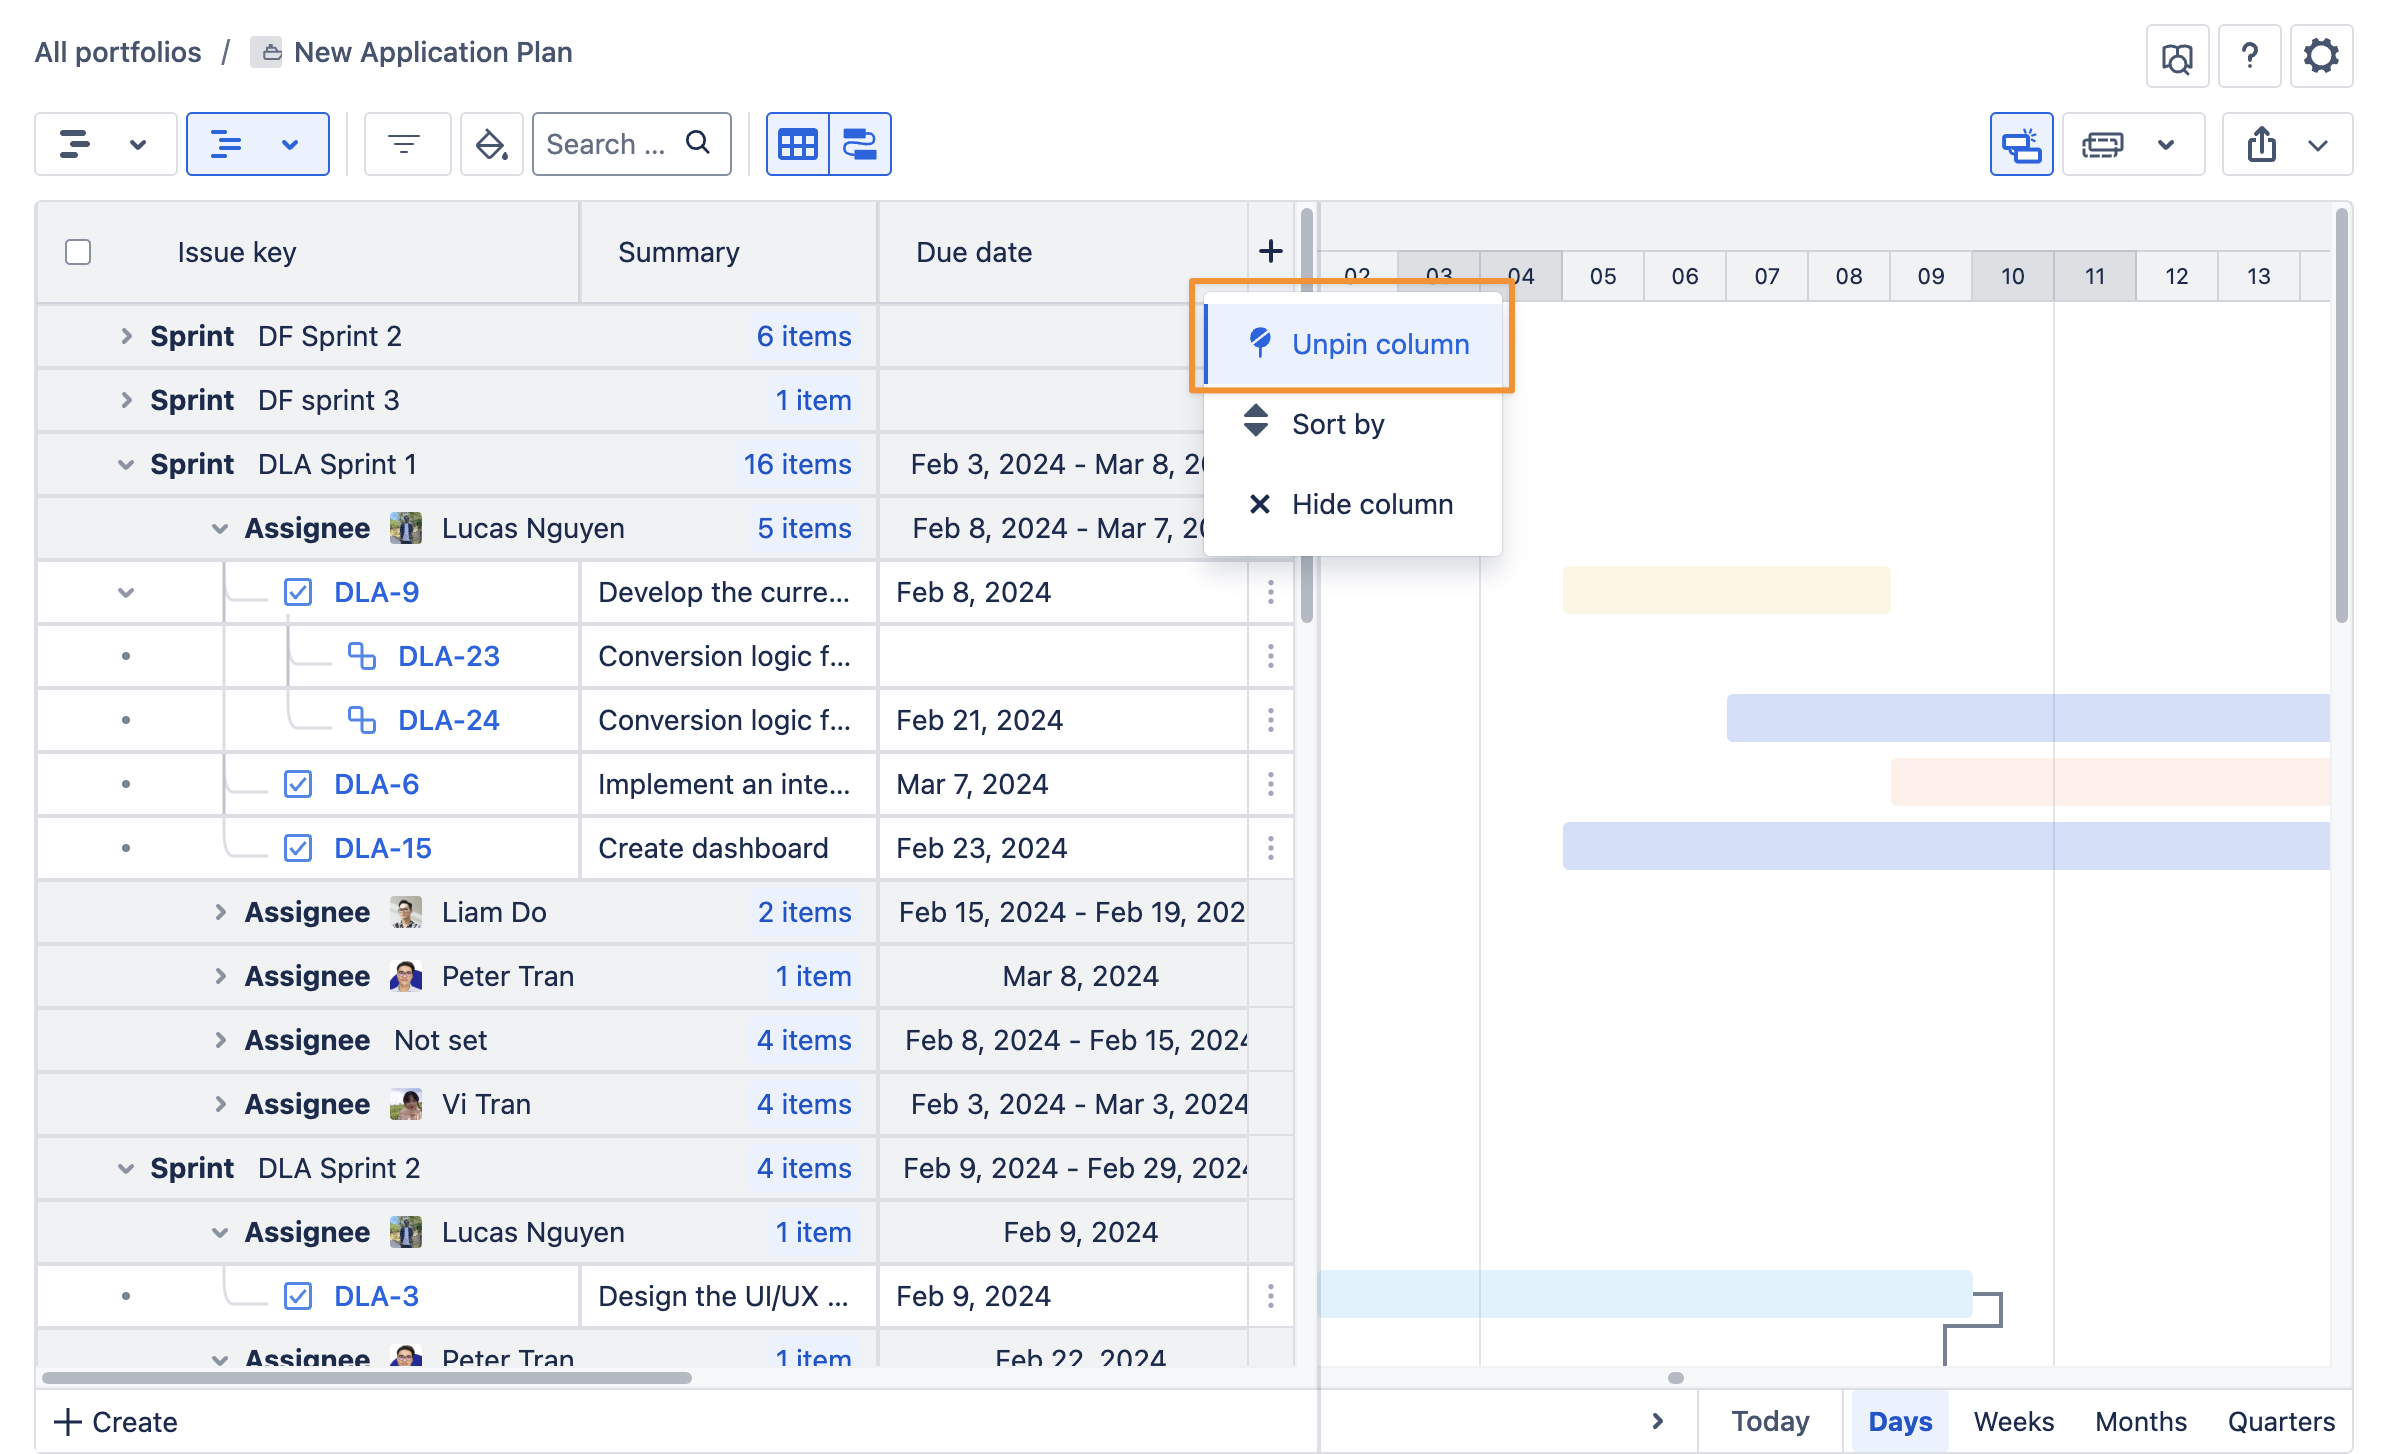Click the feedback chat icon
Screen dimensions: 2388x1454
point(2176,58)
